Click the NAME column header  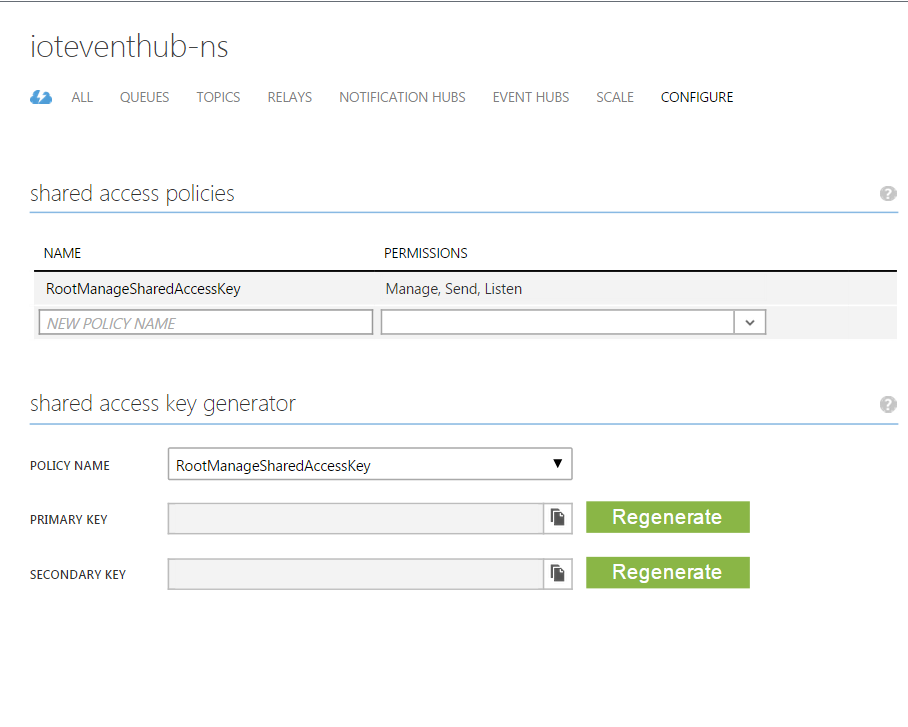pyautogui.click(x=63, y=253)
